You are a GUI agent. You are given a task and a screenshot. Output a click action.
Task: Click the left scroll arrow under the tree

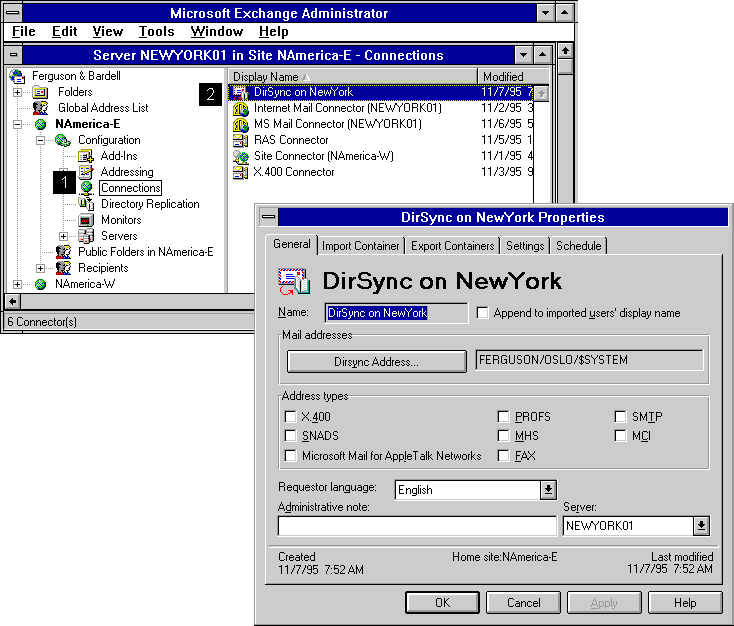13,302
